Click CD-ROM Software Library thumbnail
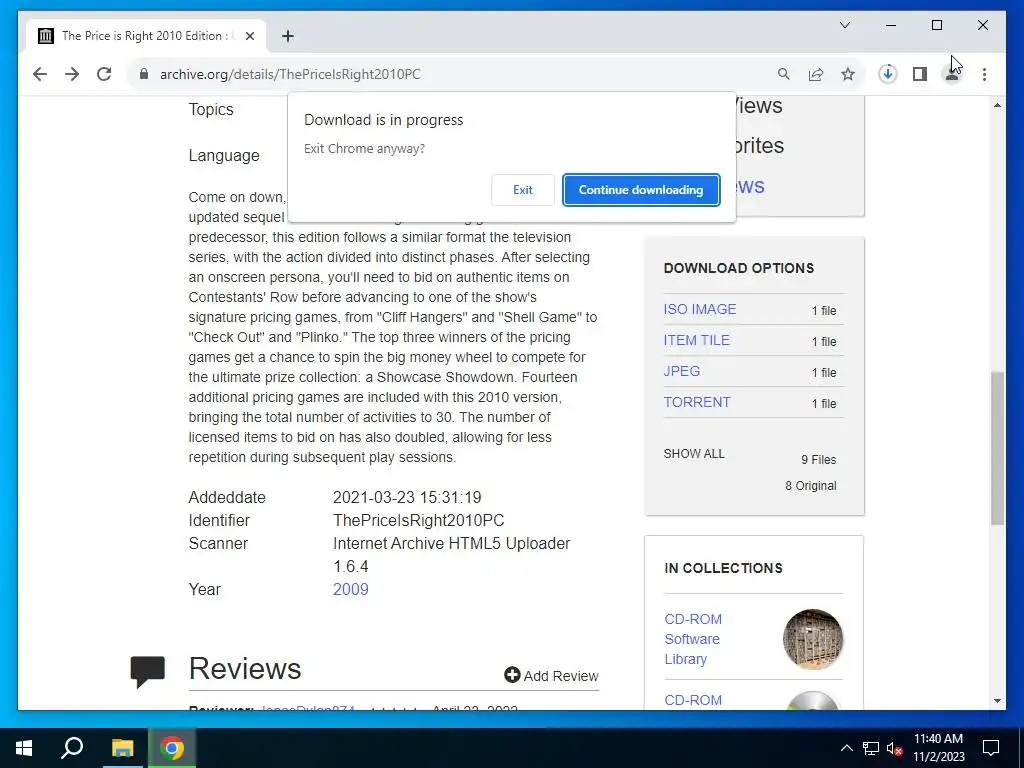1024x768 pixels. pos(812,639)
